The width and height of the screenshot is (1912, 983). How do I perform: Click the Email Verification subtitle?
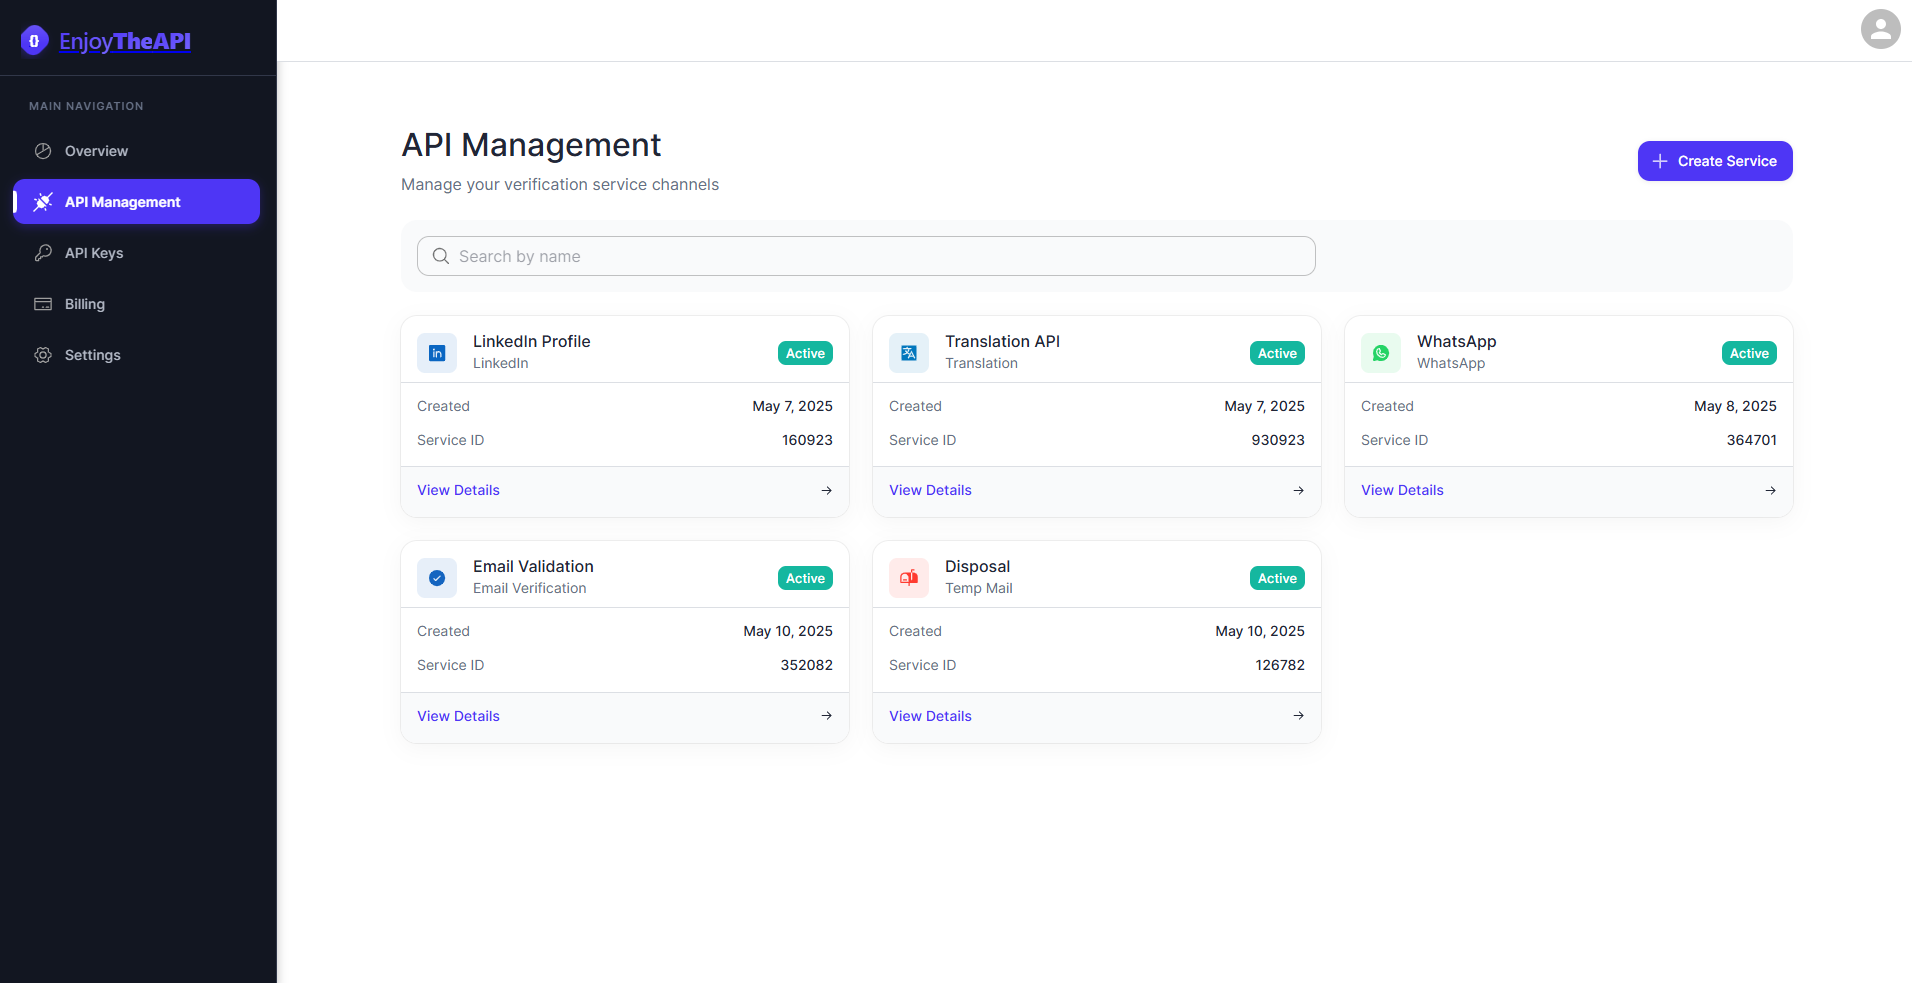[x=530, y=588]
